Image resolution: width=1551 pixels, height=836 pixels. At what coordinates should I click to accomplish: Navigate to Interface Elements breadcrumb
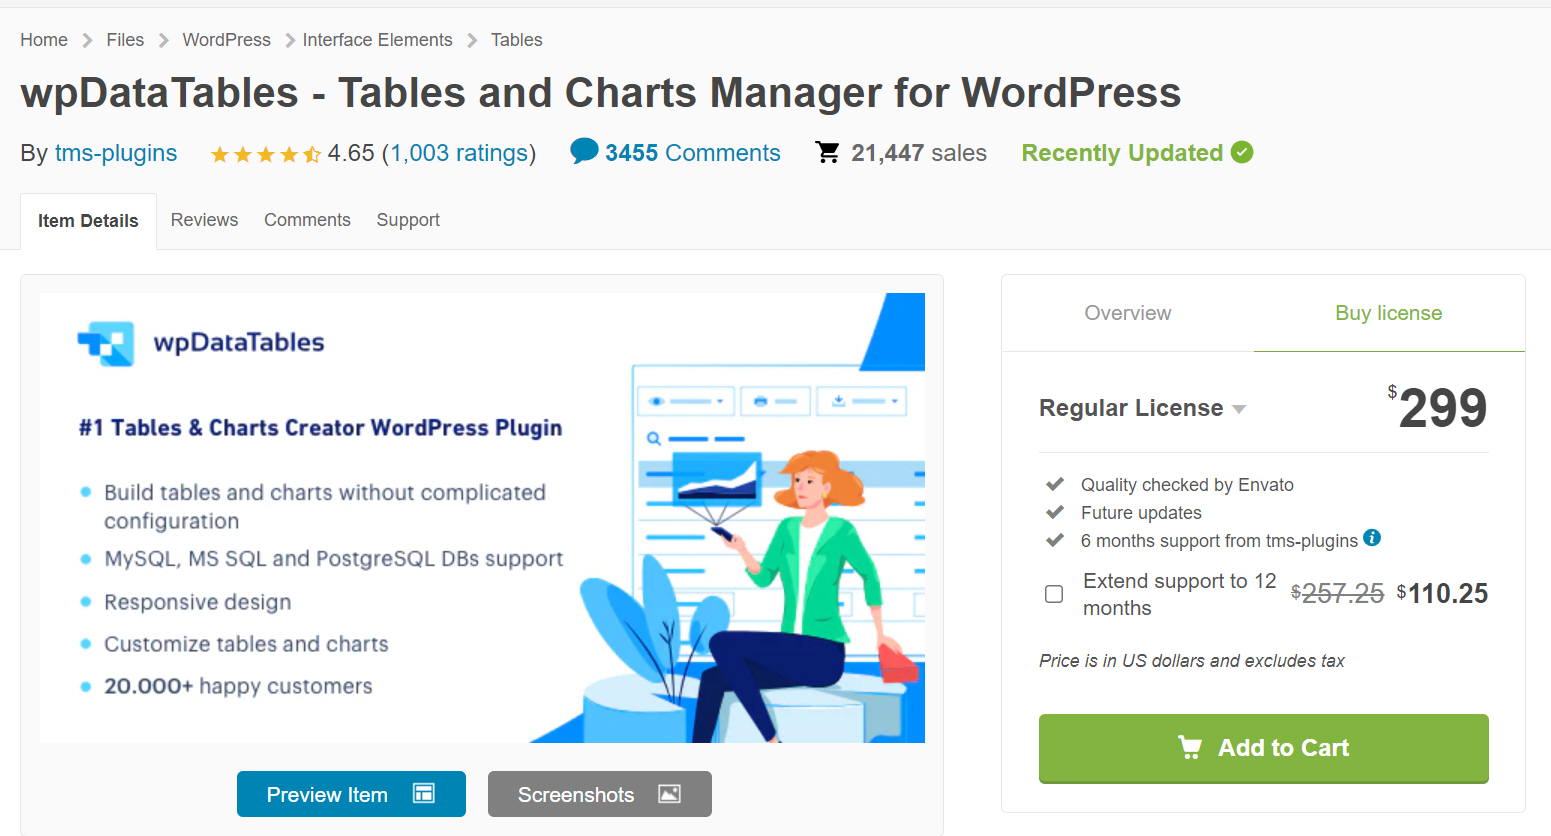point(377,40)
